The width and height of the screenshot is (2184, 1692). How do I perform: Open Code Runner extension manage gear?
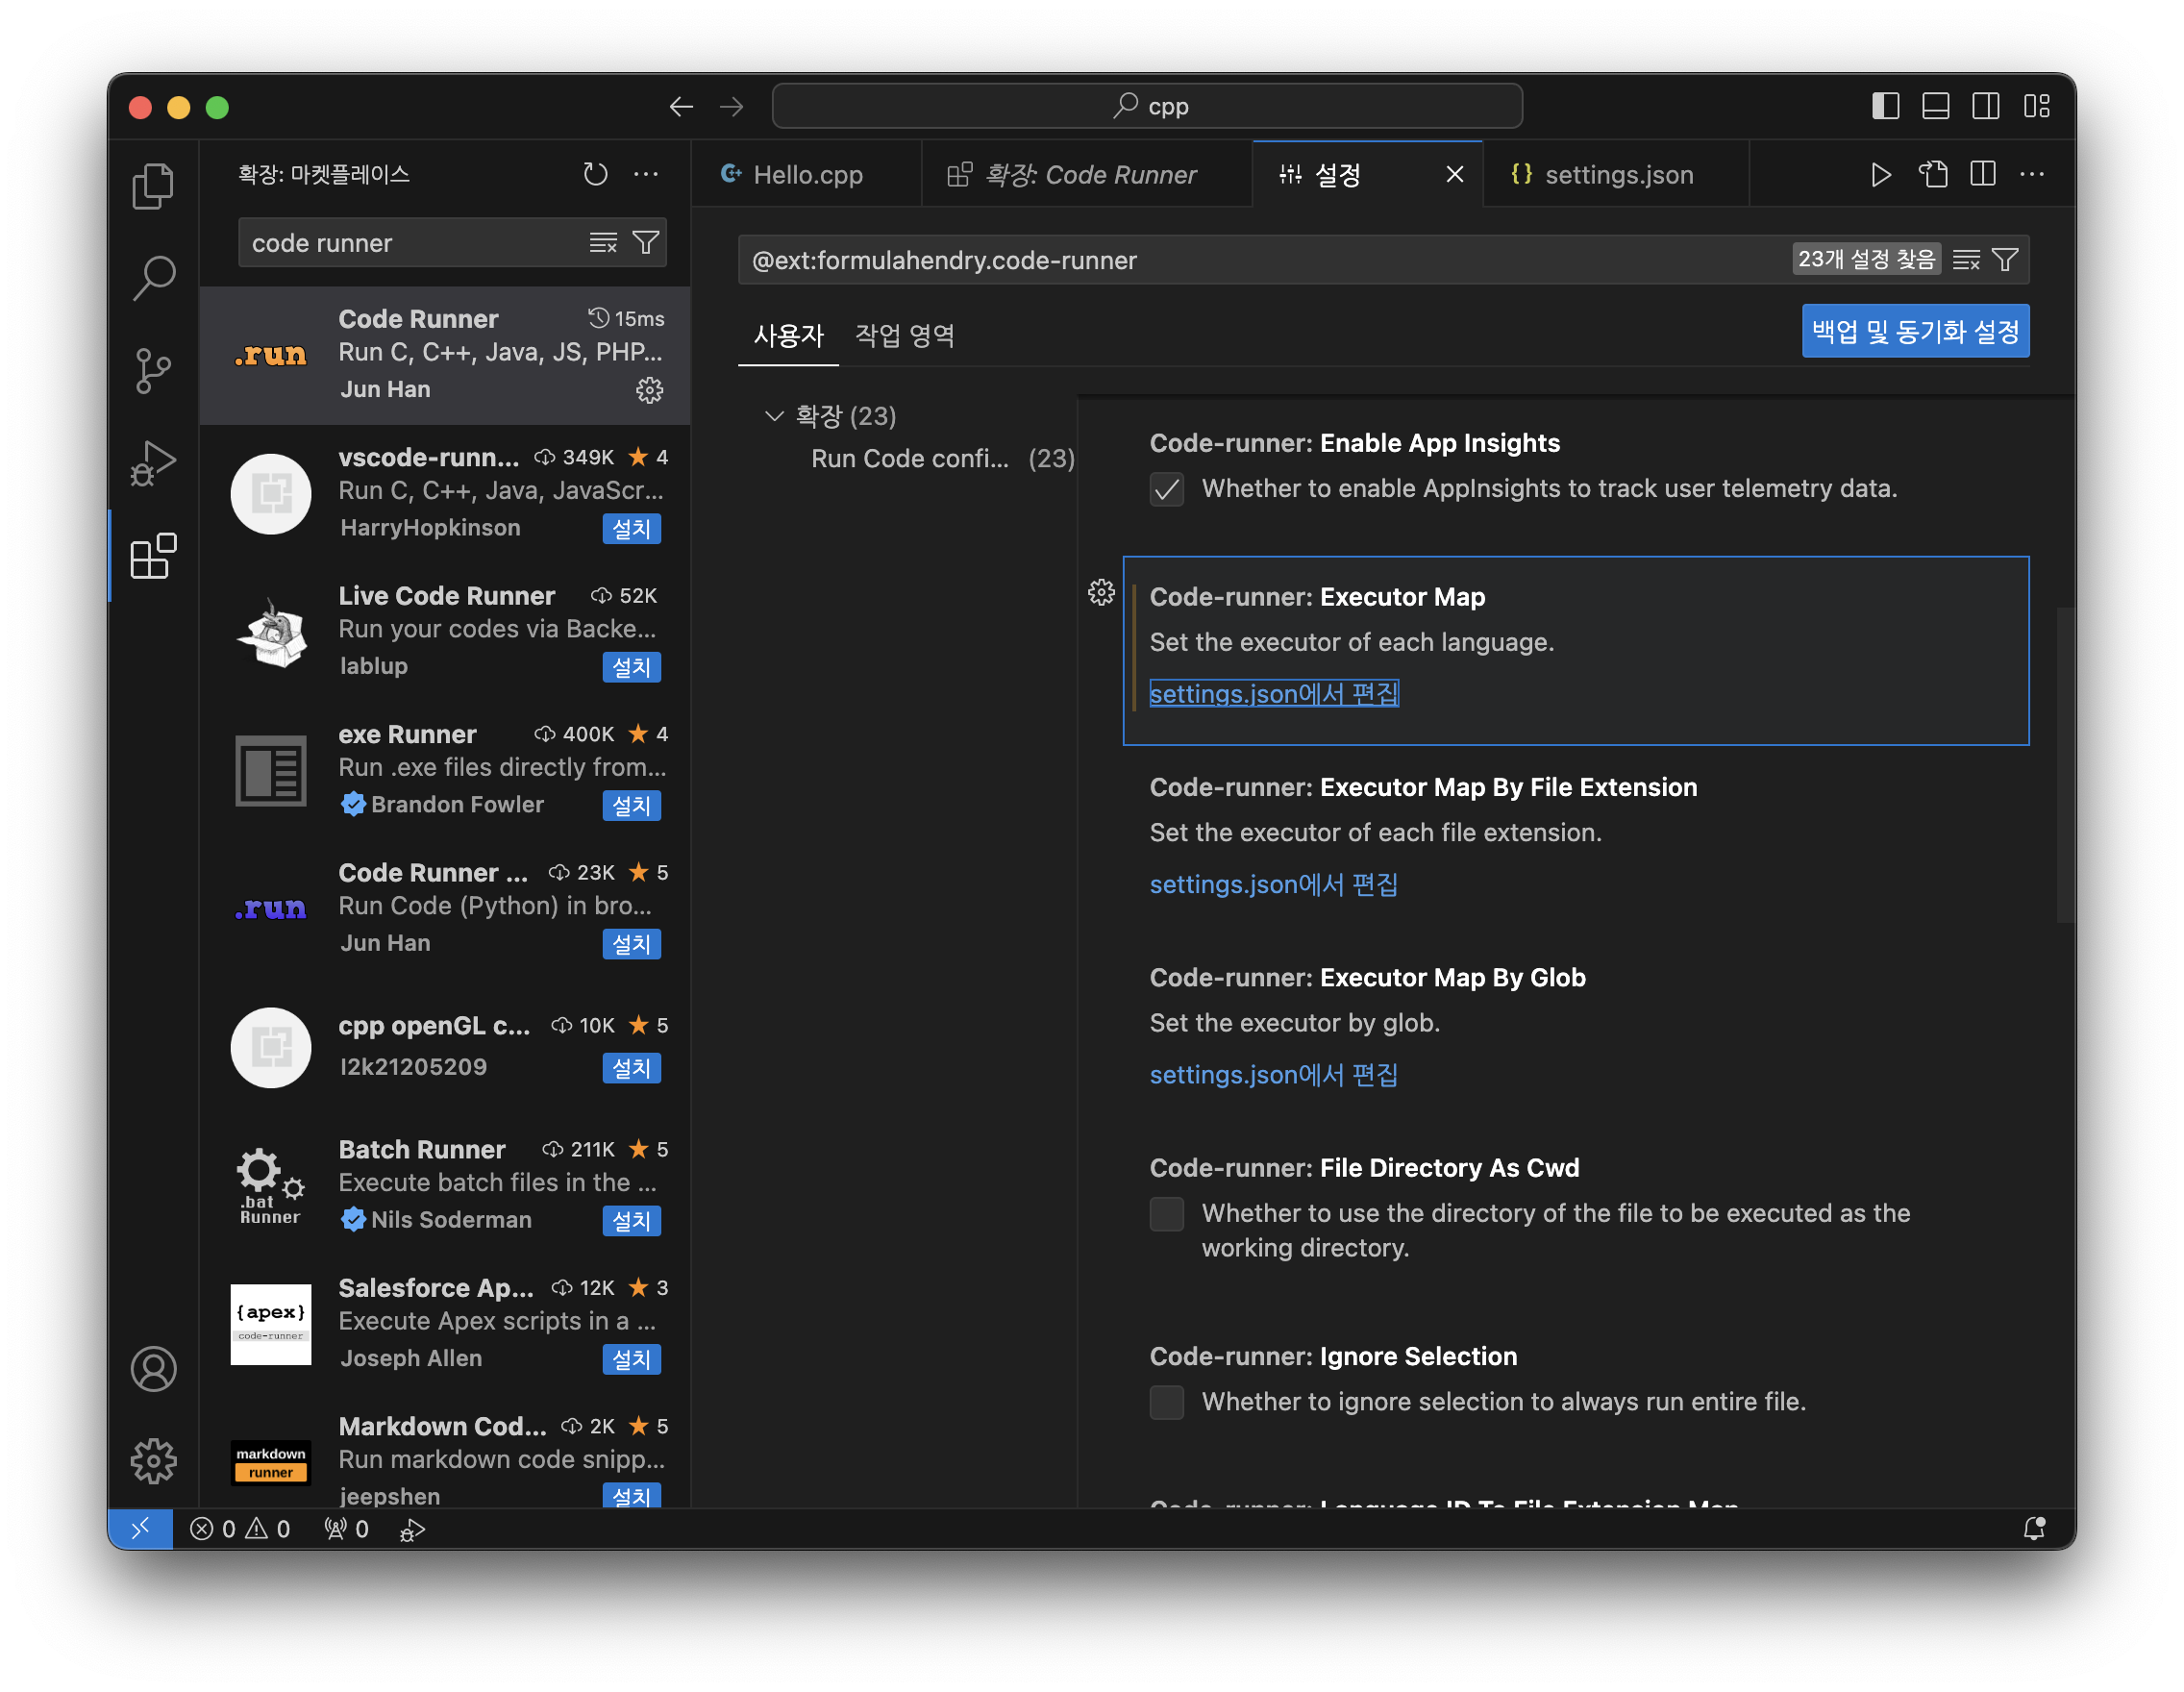649,390
